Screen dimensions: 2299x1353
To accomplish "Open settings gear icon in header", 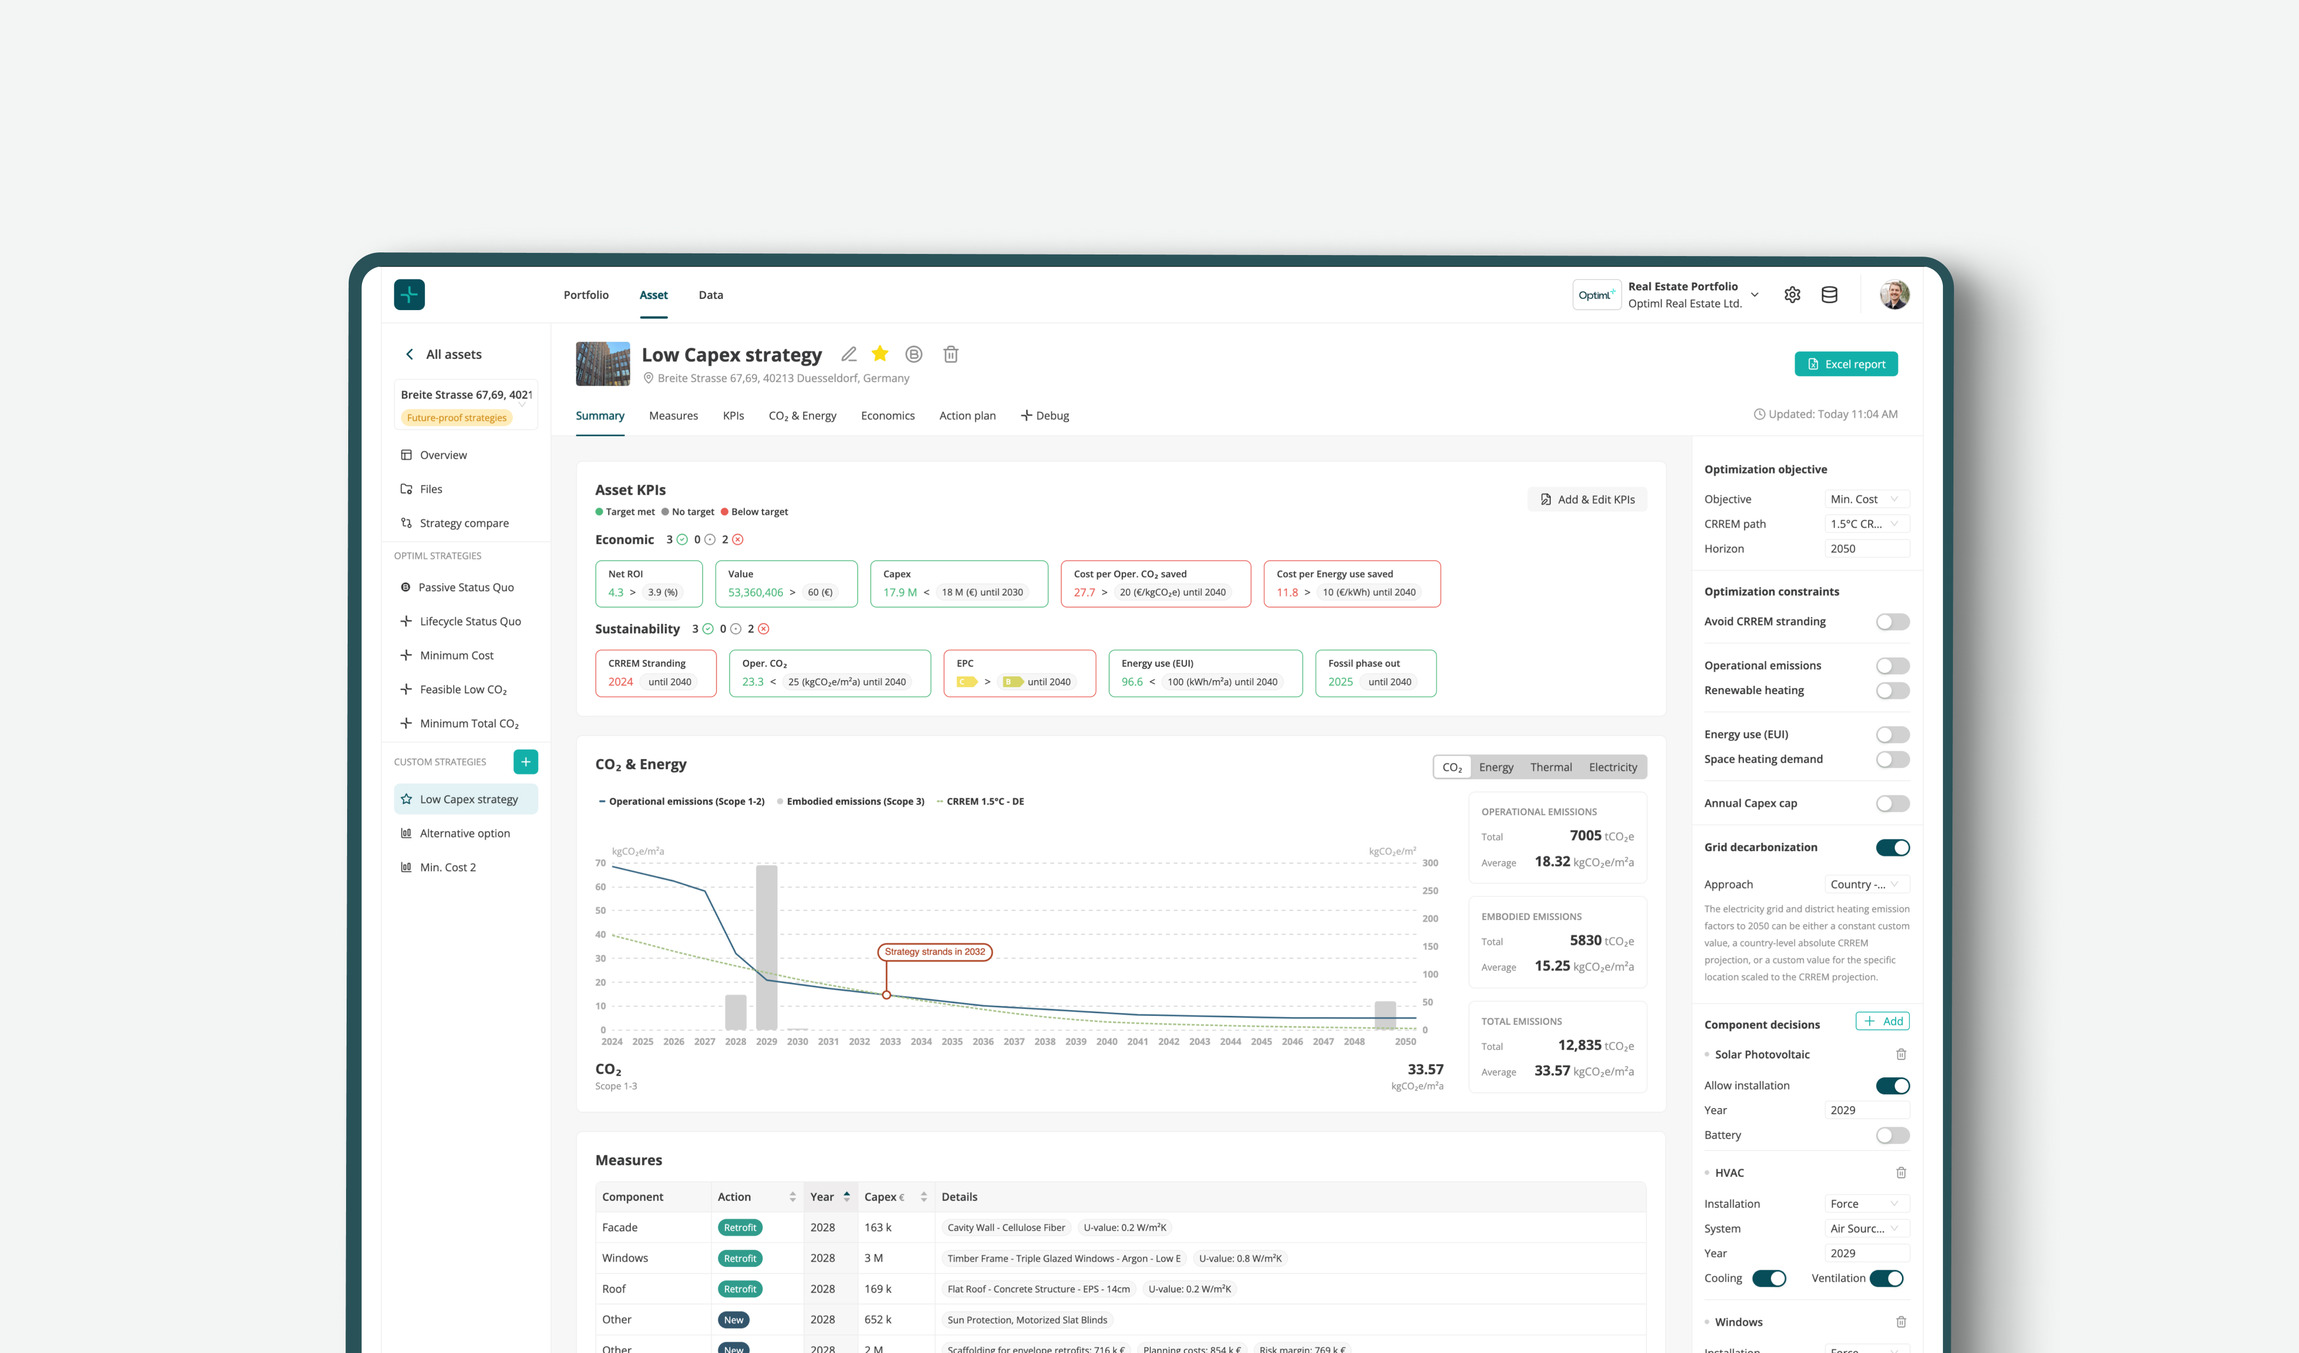I will coord(1792,295).
